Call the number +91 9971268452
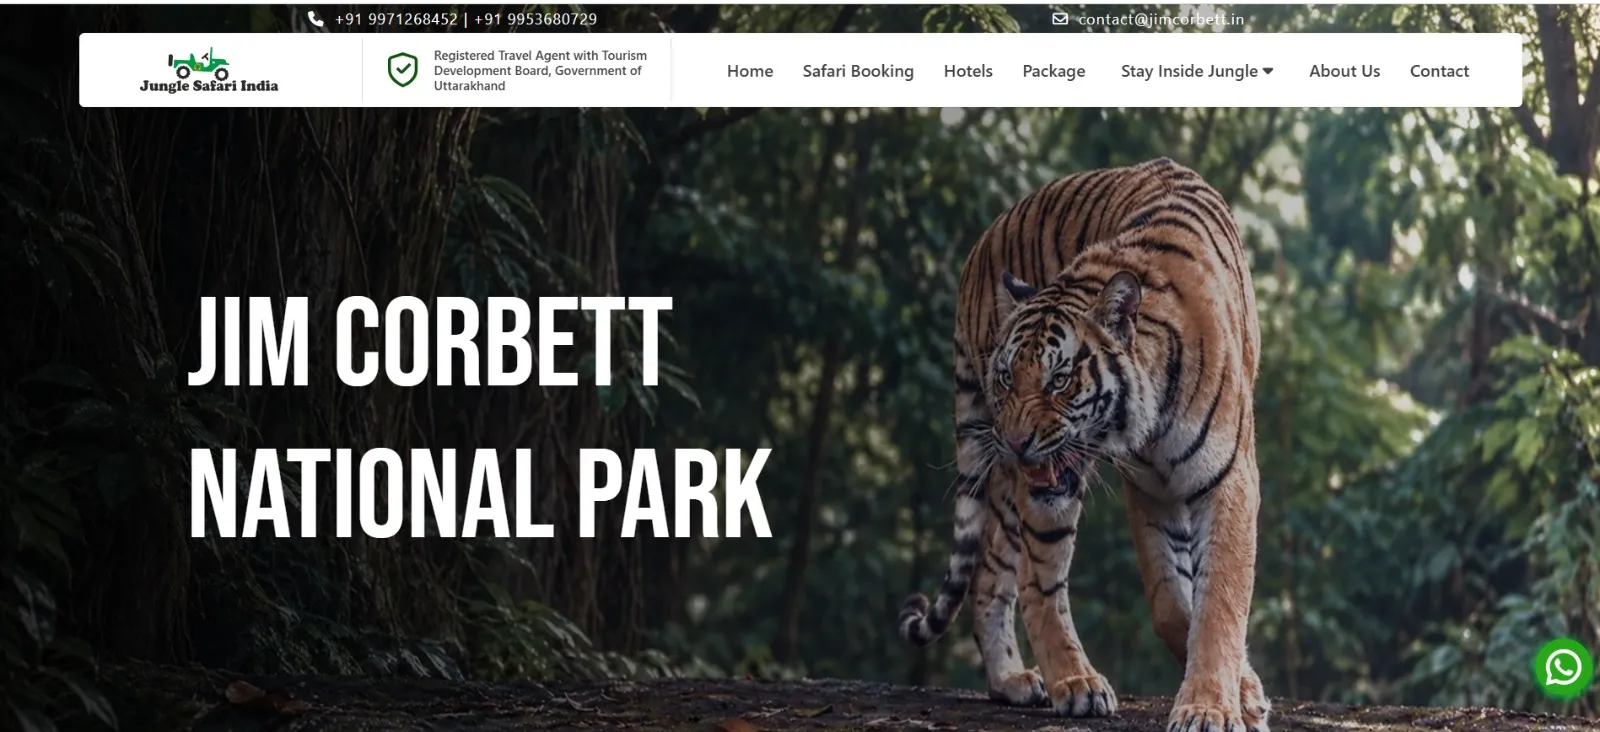Viewport: 1600px width, 732px height. 396,19
